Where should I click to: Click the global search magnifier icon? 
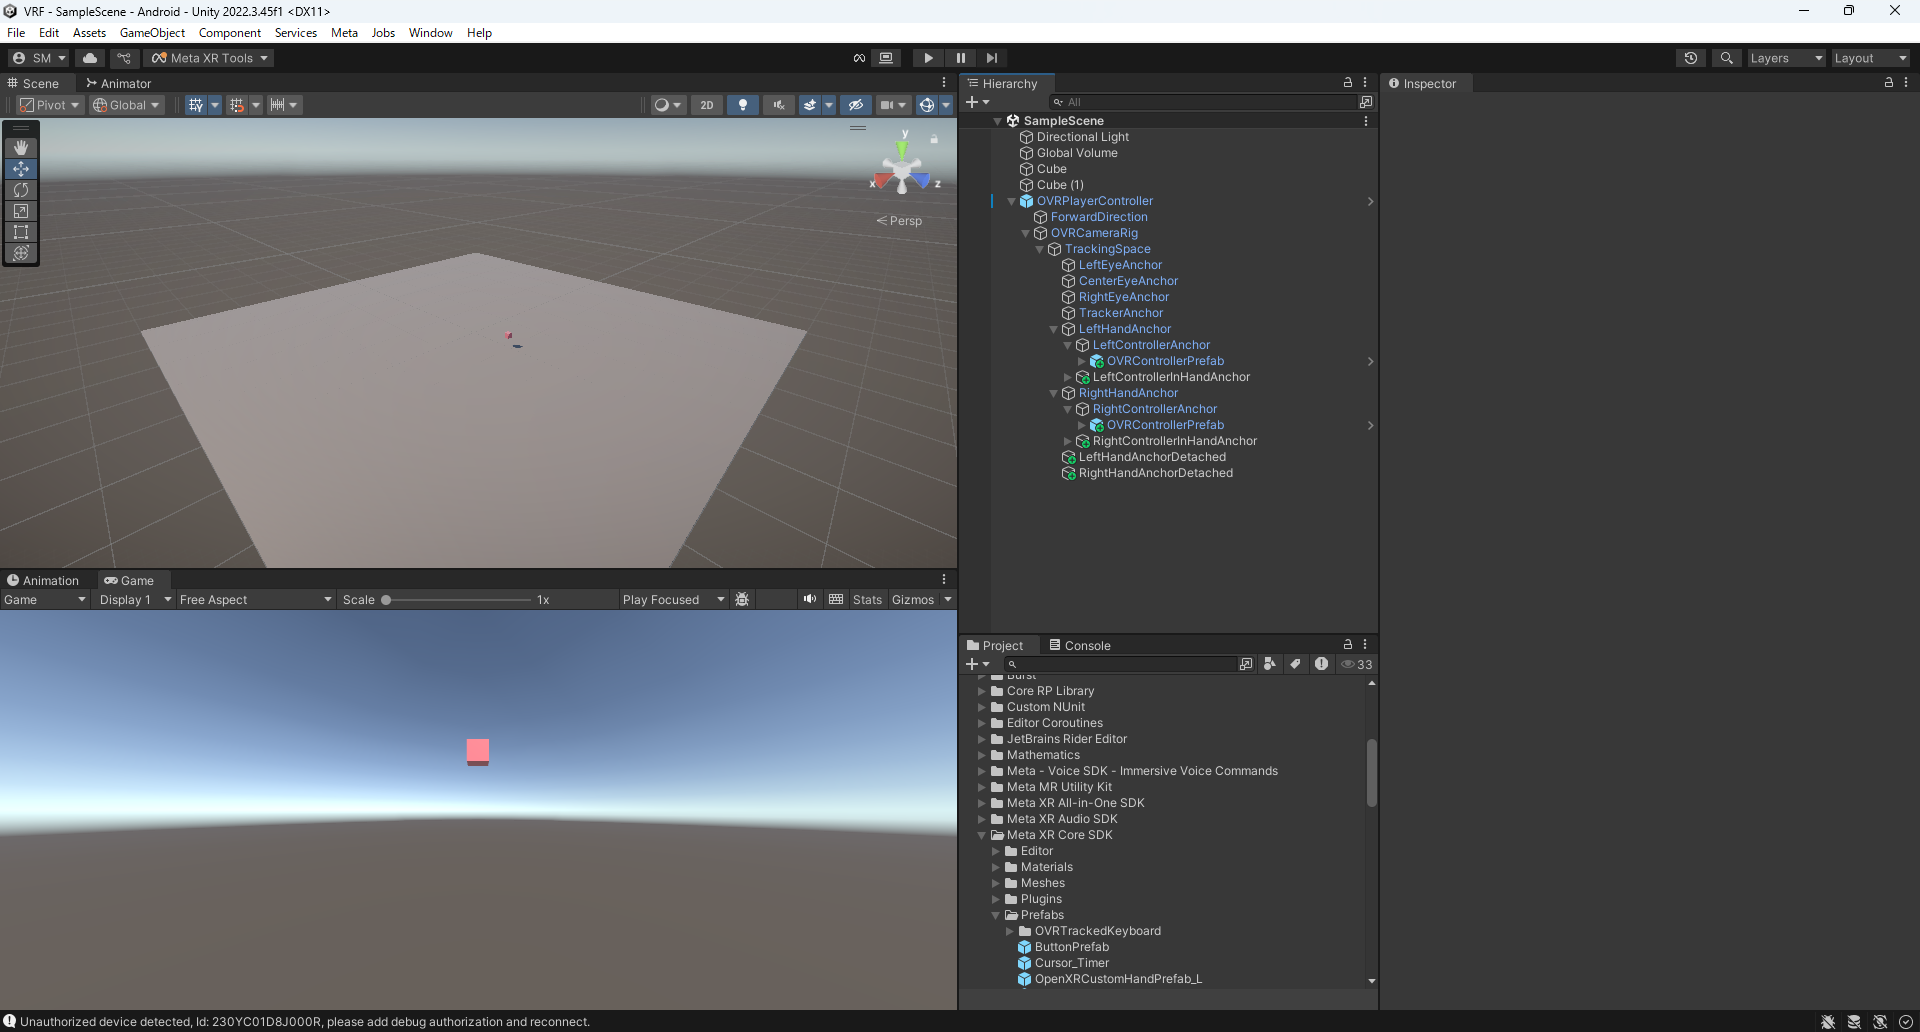[x=1726, y=58]
